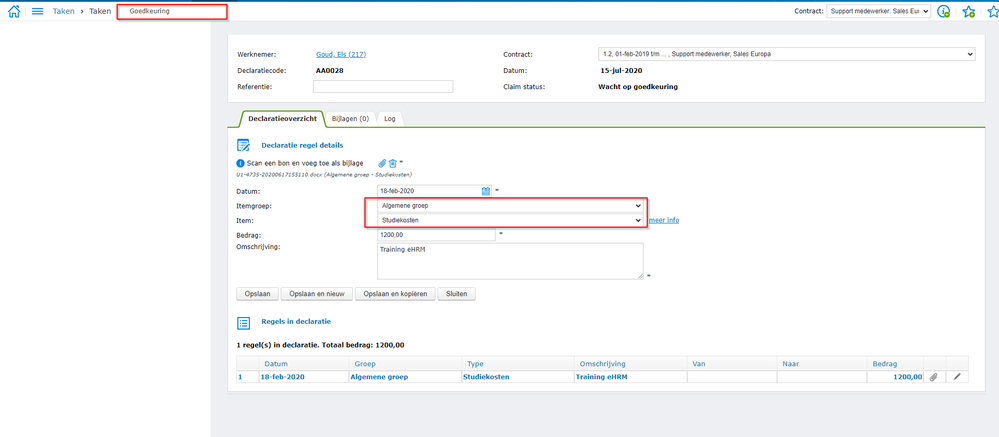This screenshot has height=437, width=999.
Task: Click the Regels in declaratie list icon
Action: [x=243, y=322]
